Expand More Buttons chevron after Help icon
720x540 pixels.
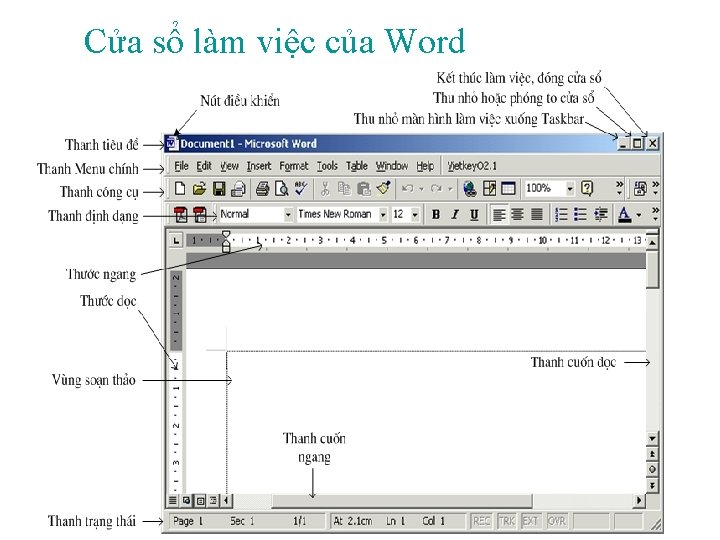(x=619, y=188)
